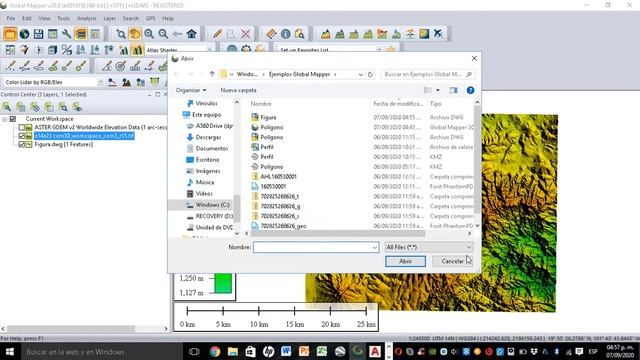Click the zoom out magnifier

163,33
